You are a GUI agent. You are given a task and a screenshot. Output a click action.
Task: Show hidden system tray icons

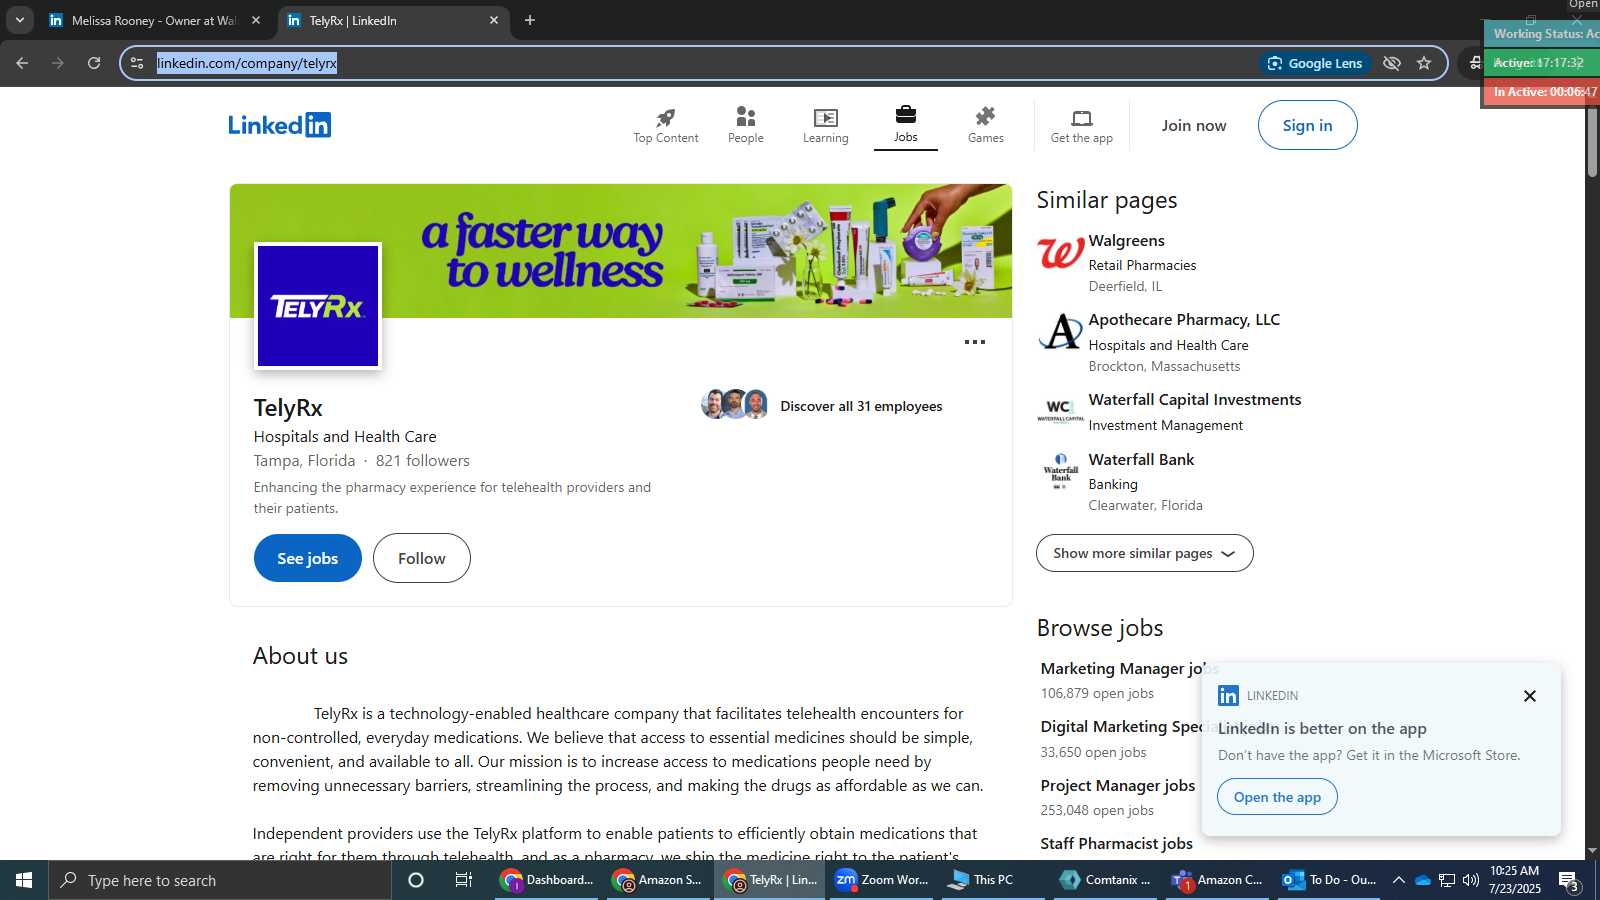tap(1399, 880)
